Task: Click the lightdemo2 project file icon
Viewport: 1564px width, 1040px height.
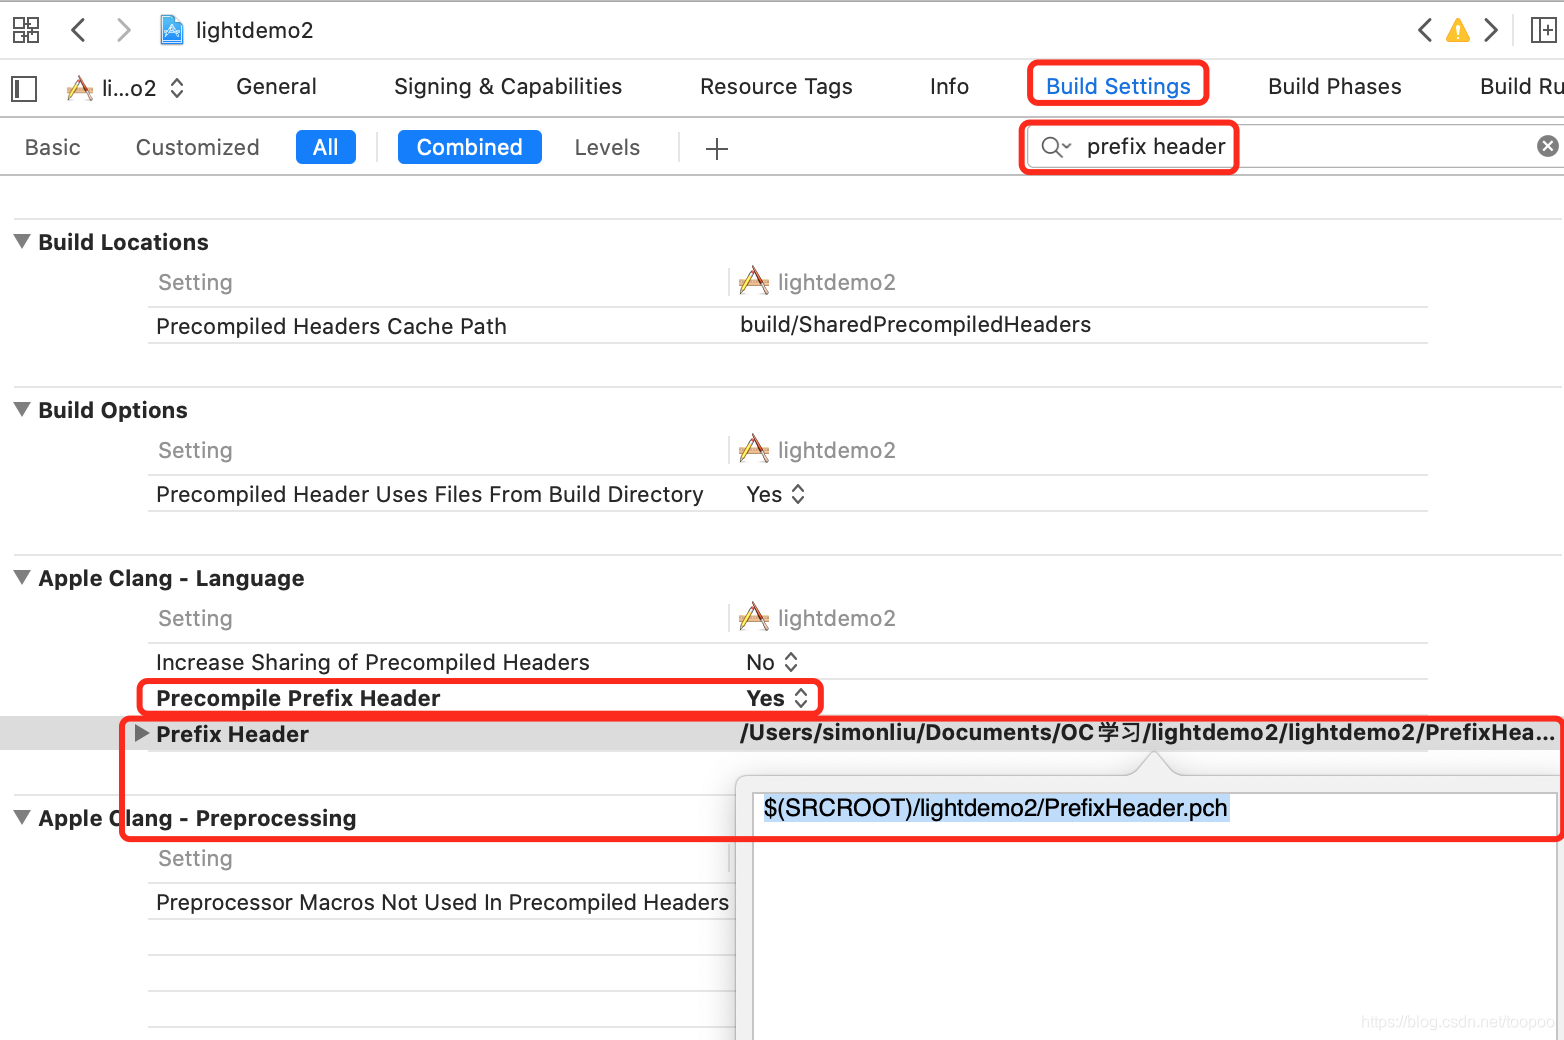Action: pyautogui.click(x=172, y=30)
